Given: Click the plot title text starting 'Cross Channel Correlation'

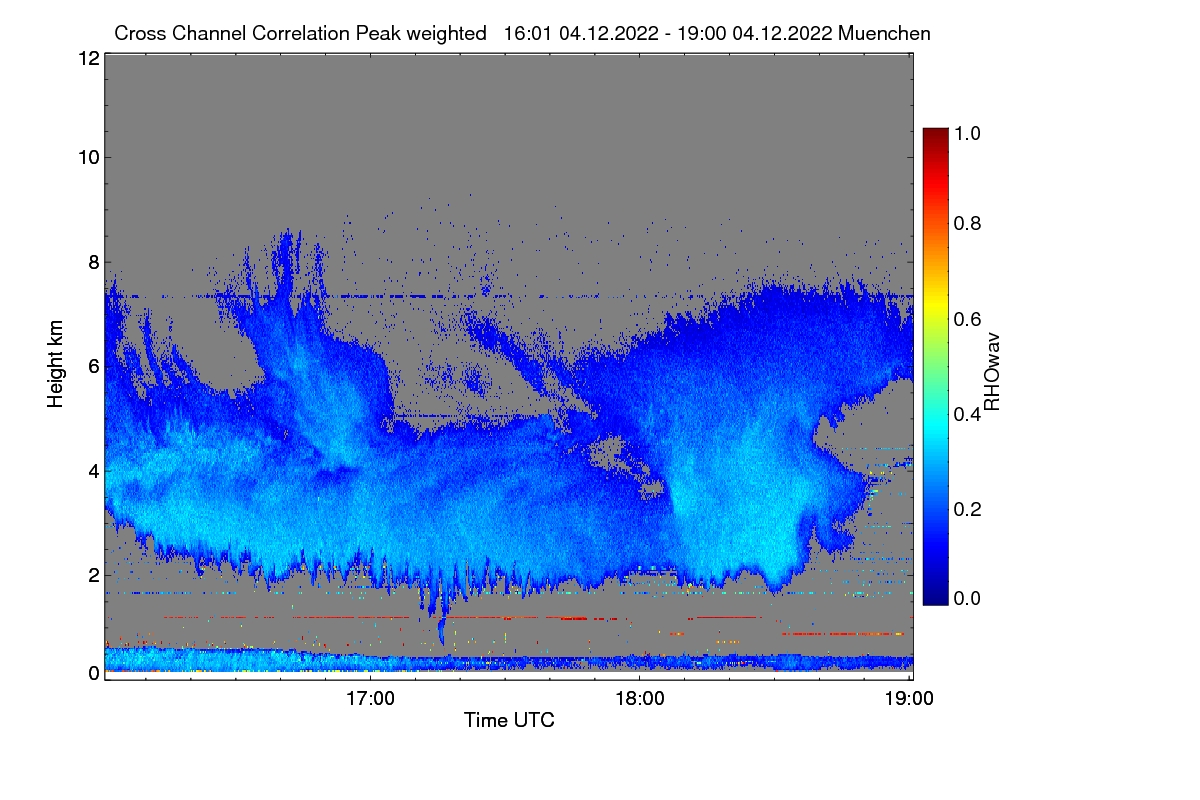Looking at the screenshot, I should (x=522, y=33).
